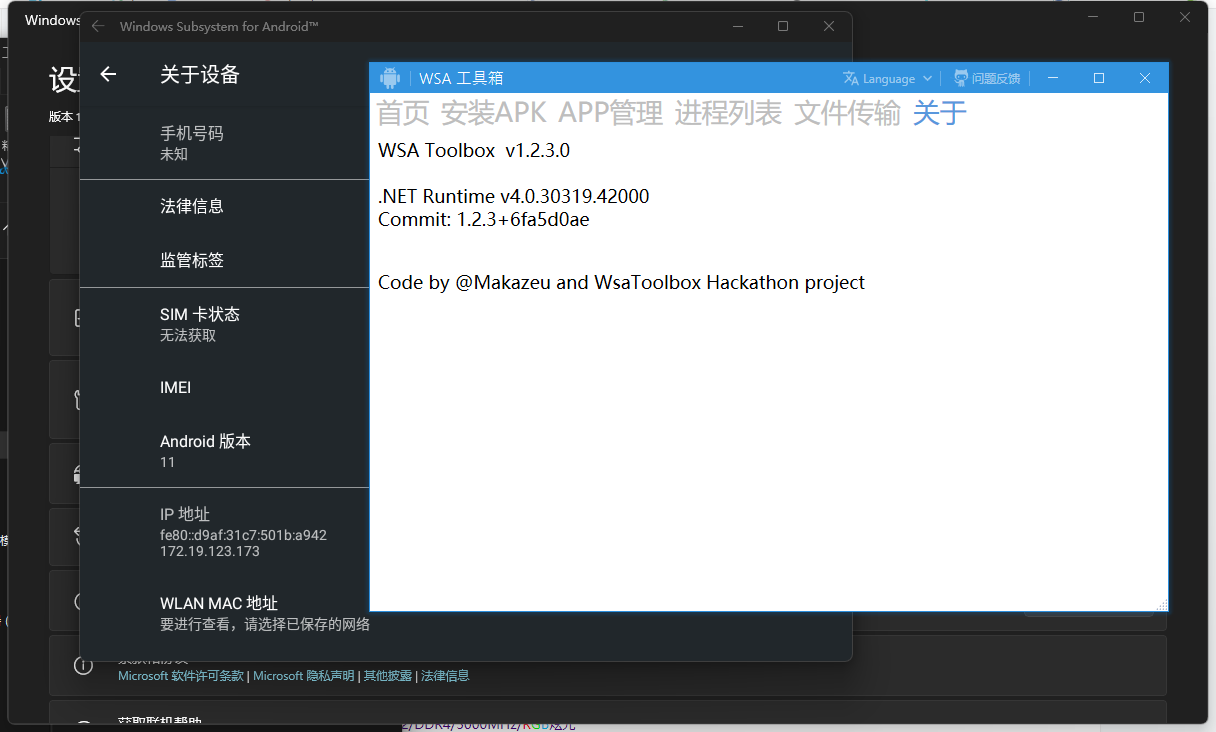Minimize the Windows Subsystem for Android window

click(737, 26)
